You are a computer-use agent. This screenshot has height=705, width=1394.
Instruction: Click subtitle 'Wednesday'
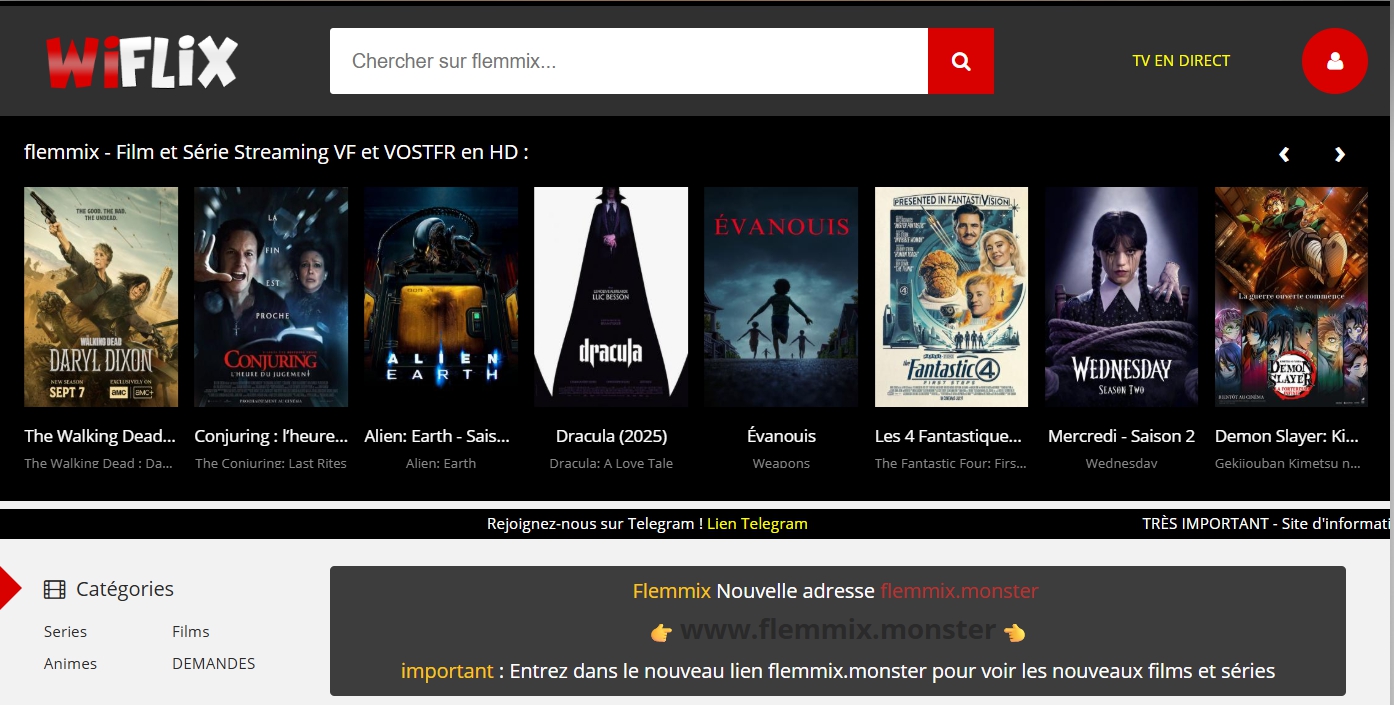pos(1121,463)
